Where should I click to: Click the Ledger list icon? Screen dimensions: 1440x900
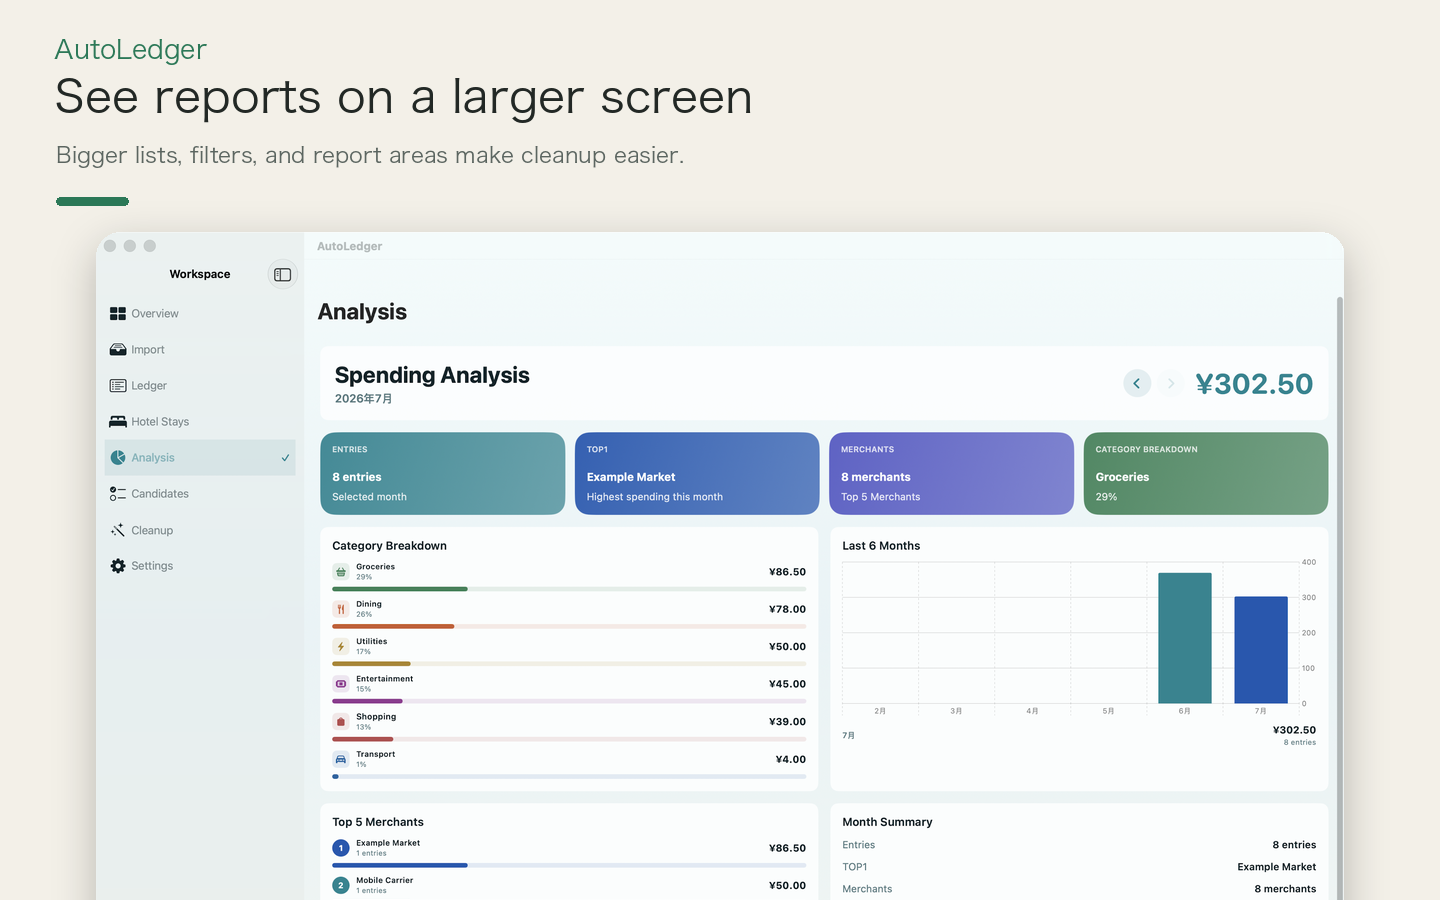118,385
